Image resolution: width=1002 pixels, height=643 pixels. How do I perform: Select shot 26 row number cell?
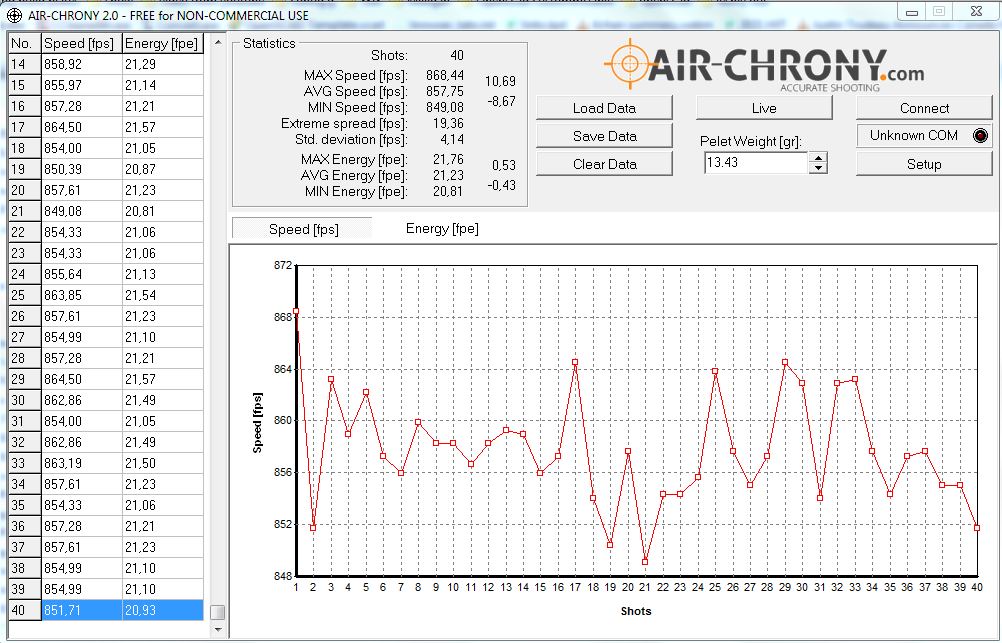pos(24,316)
